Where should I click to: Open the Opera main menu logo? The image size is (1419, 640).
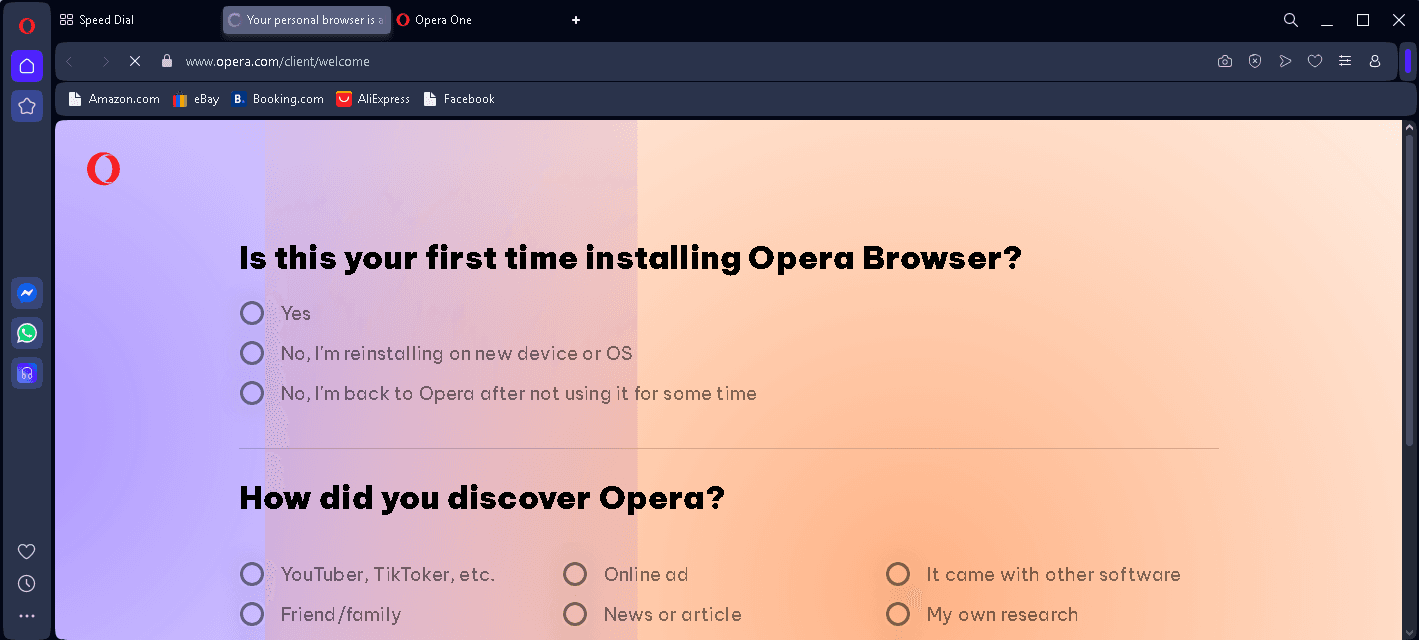(27, 25)
